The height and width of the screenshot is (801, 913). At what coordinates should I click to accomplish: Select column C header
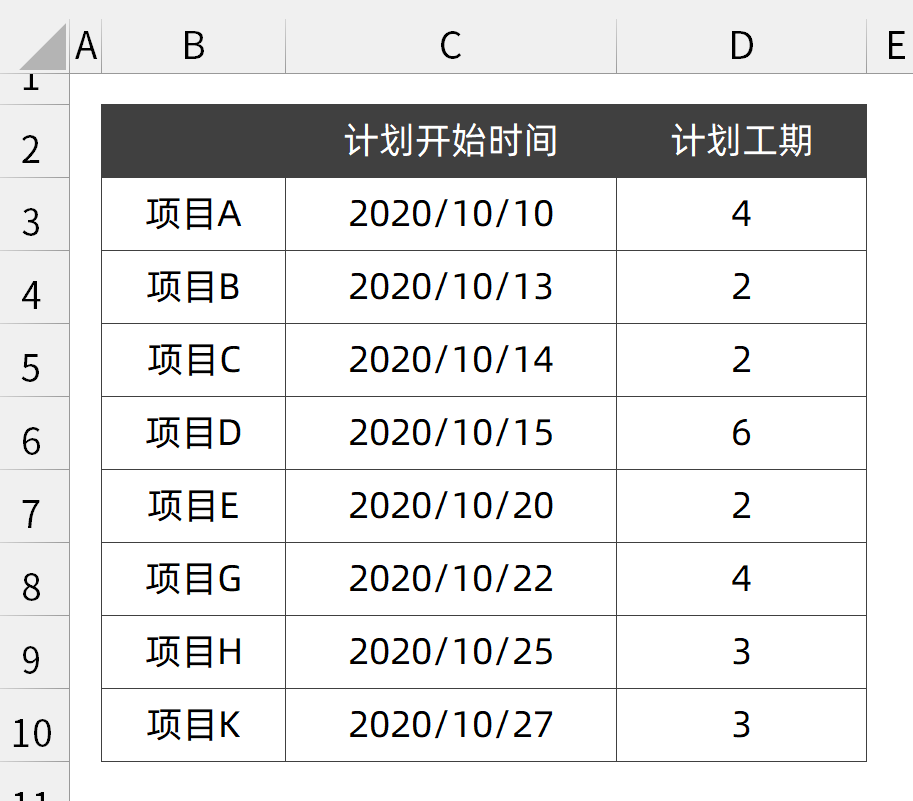[451, 46]
